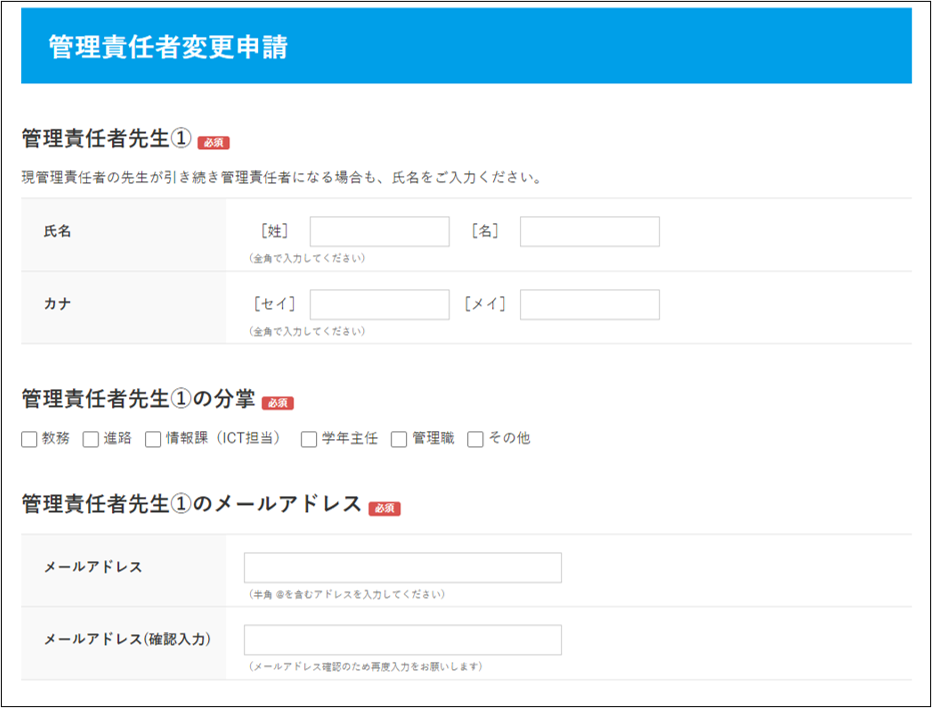Click the 管理責任者先生①のメールアドレス heading

point(191,504)
